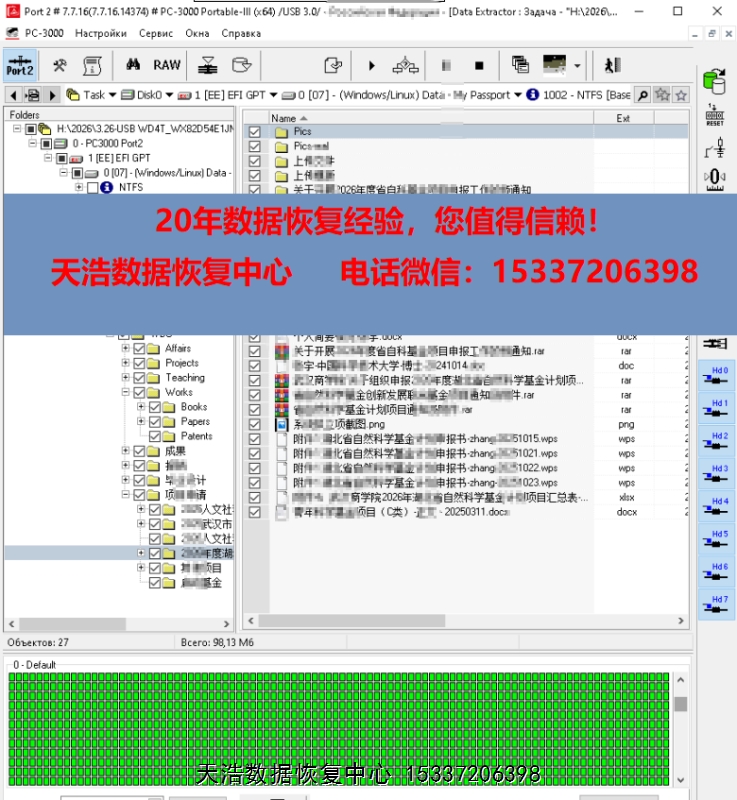Click the magnifier icon in path bar
The image size is (737, 800).
pyautogui.click(x=643, y=95)
